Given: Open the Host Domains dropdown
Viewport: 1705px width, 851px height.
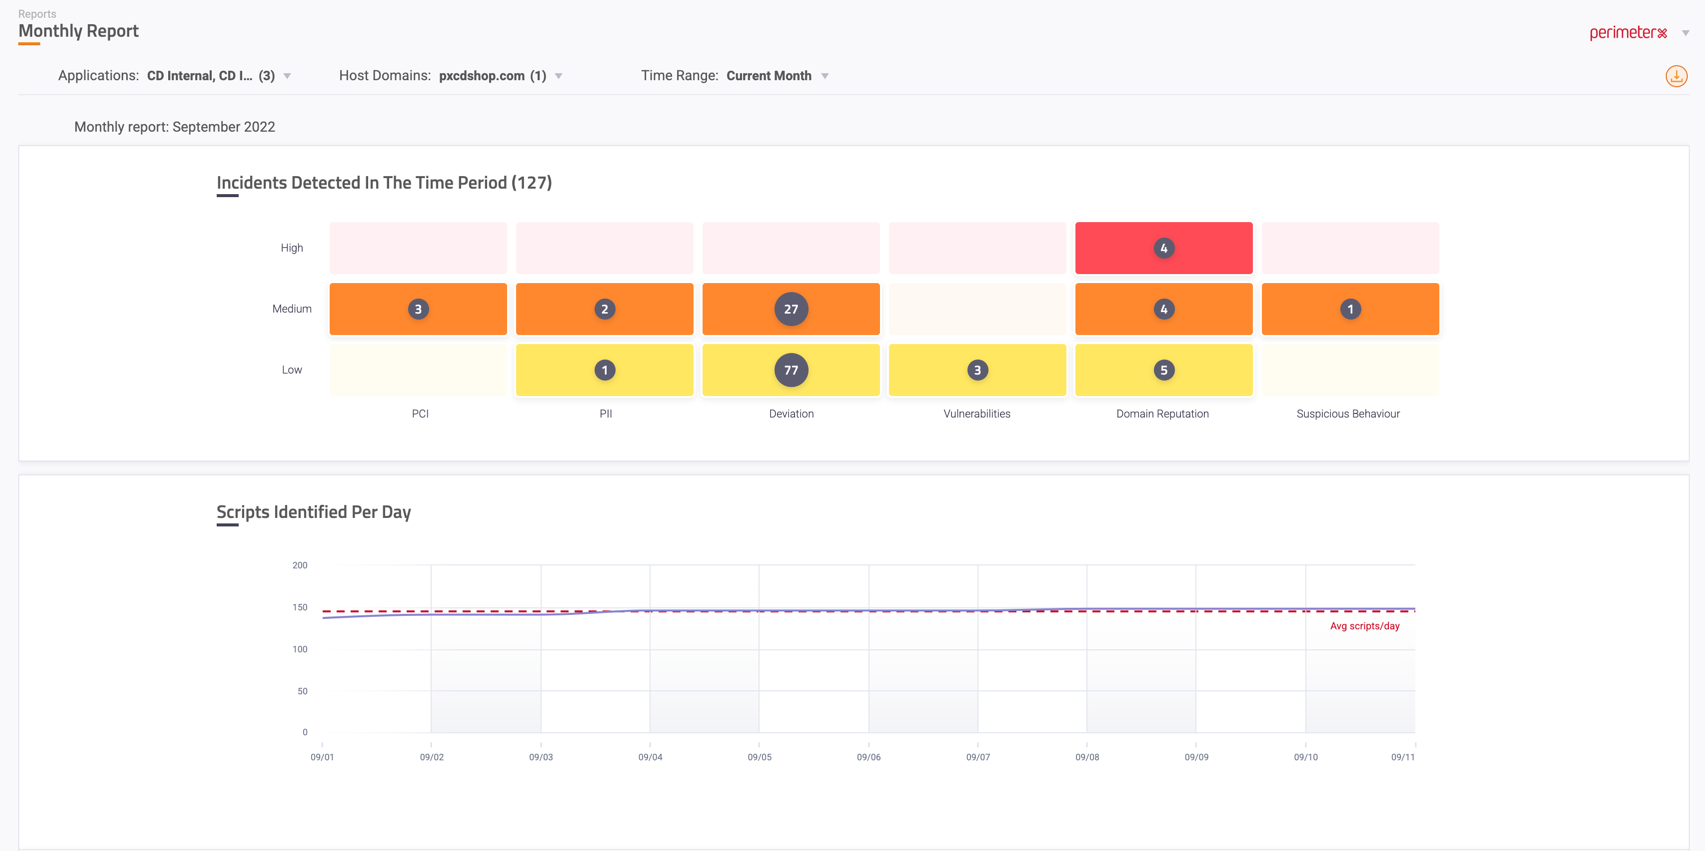Looking at the screenshot, I should 558,76.
